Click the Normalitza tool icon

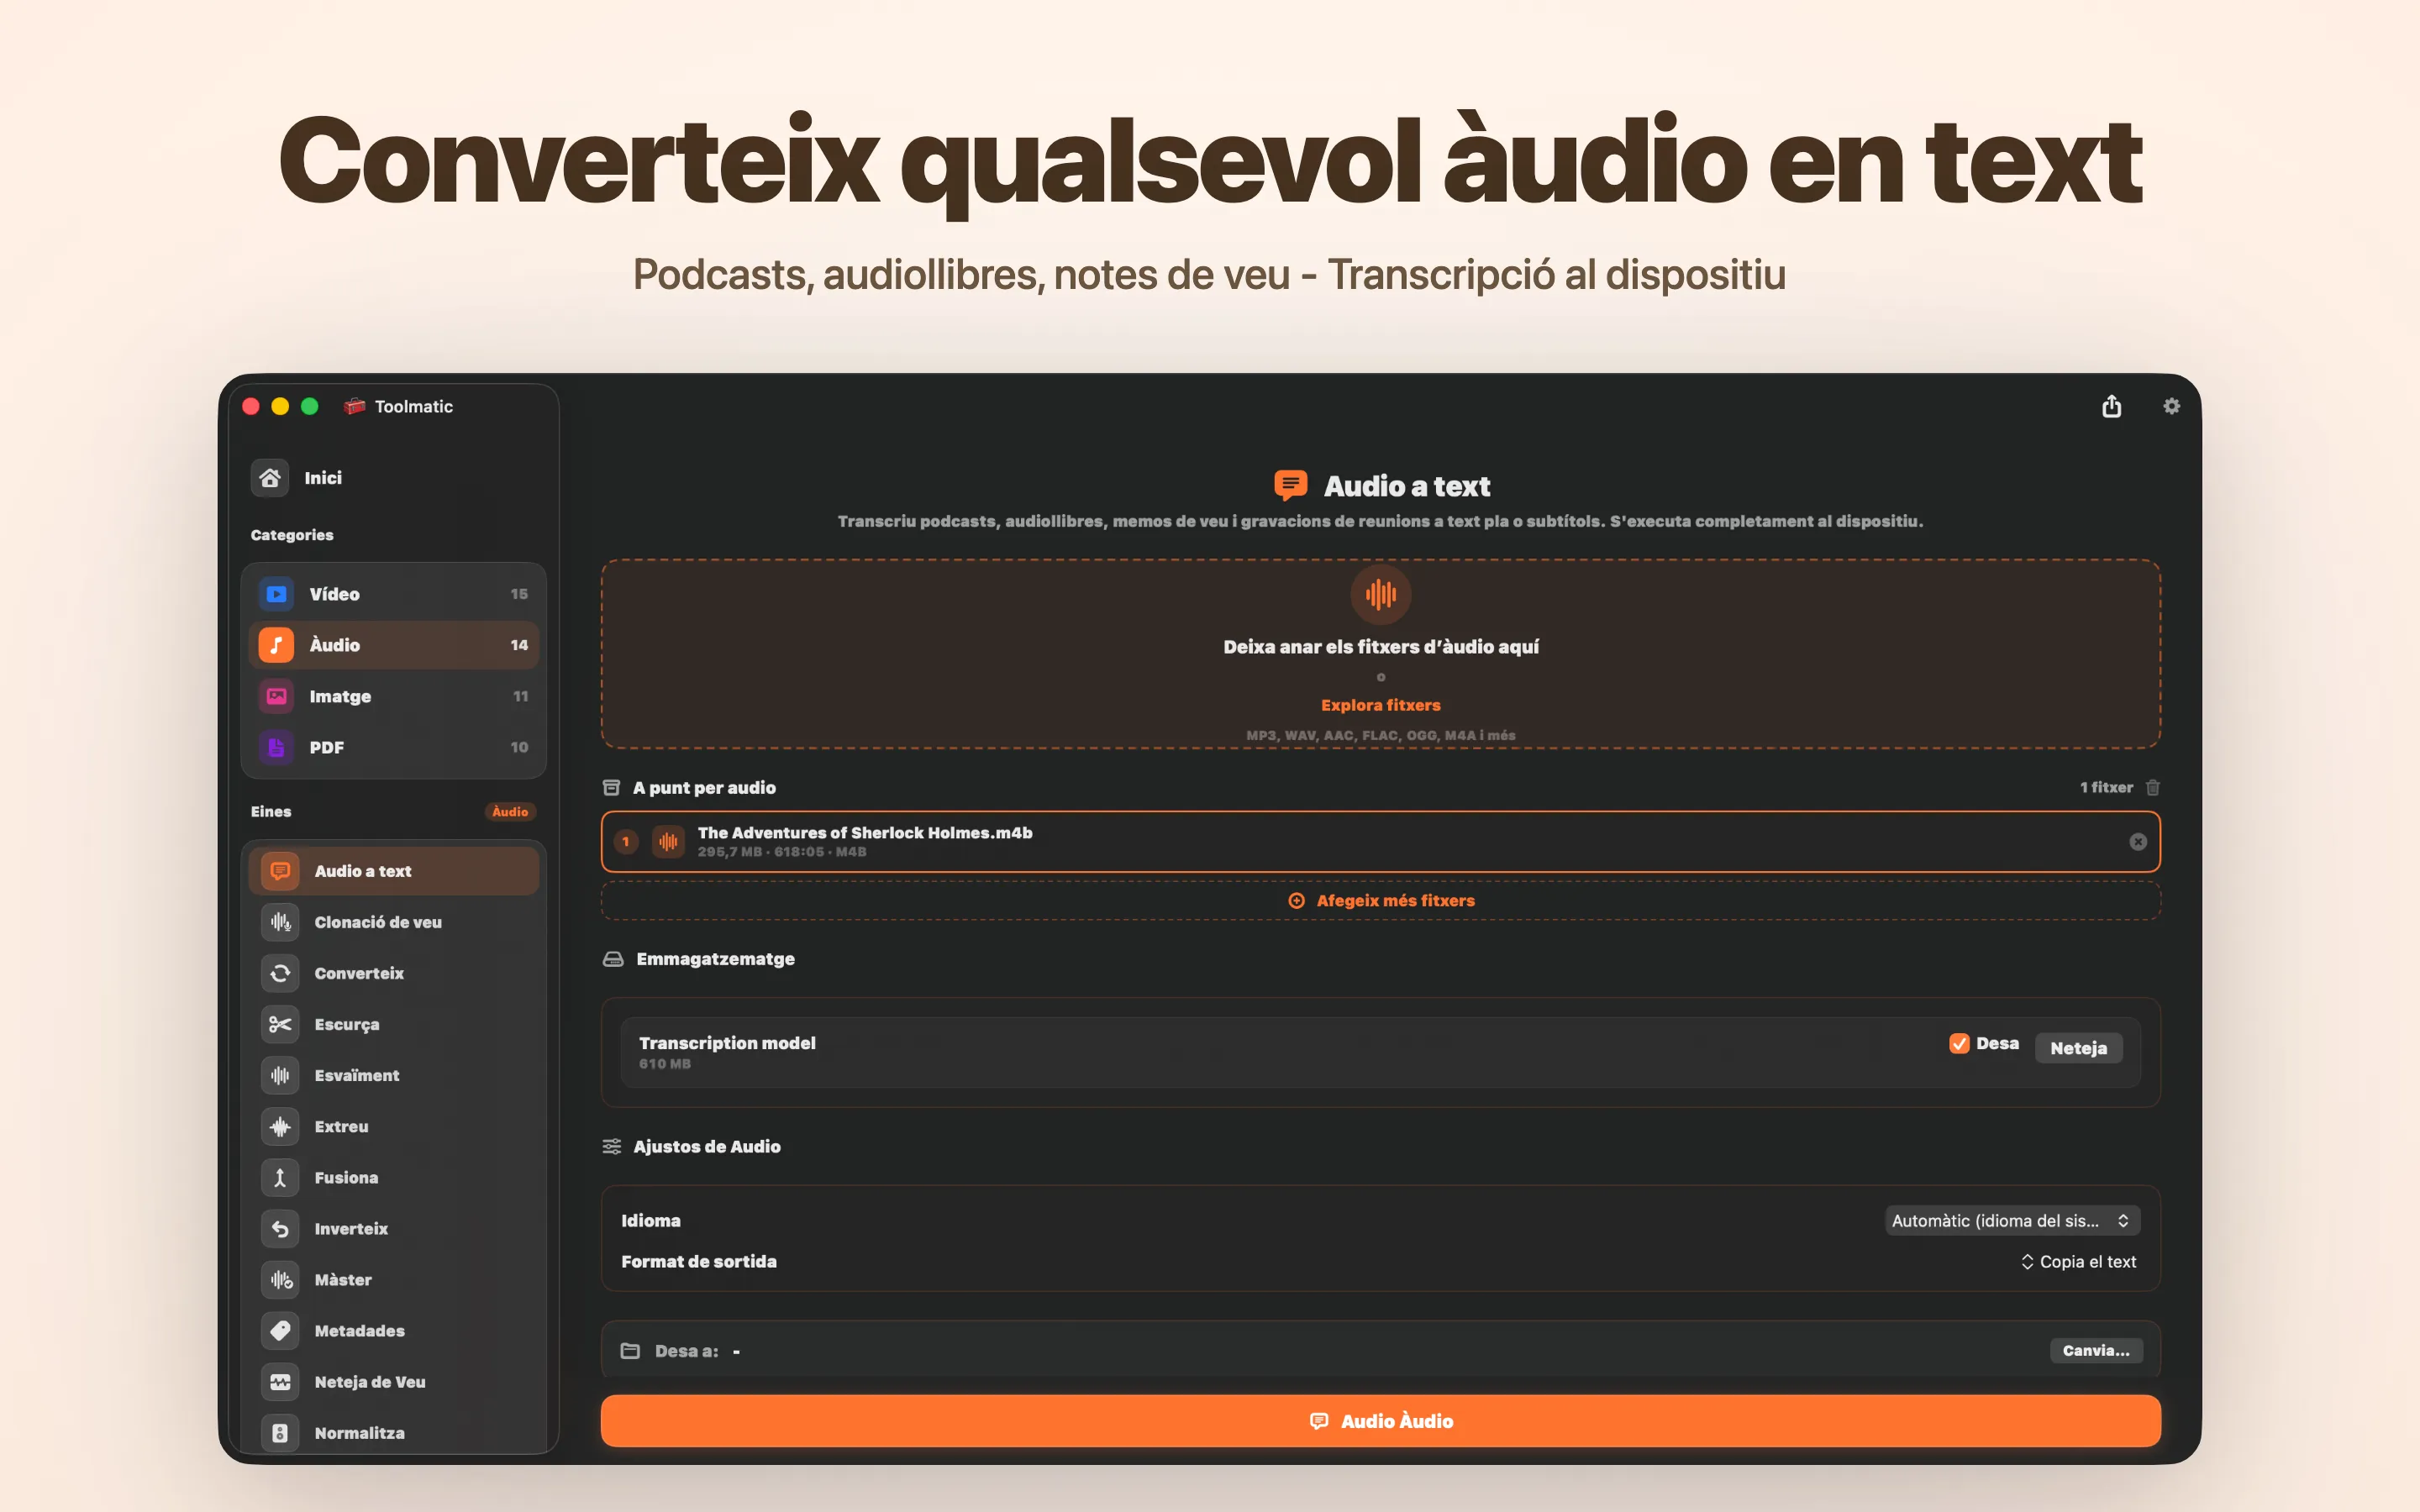(x=280, y=1432)
